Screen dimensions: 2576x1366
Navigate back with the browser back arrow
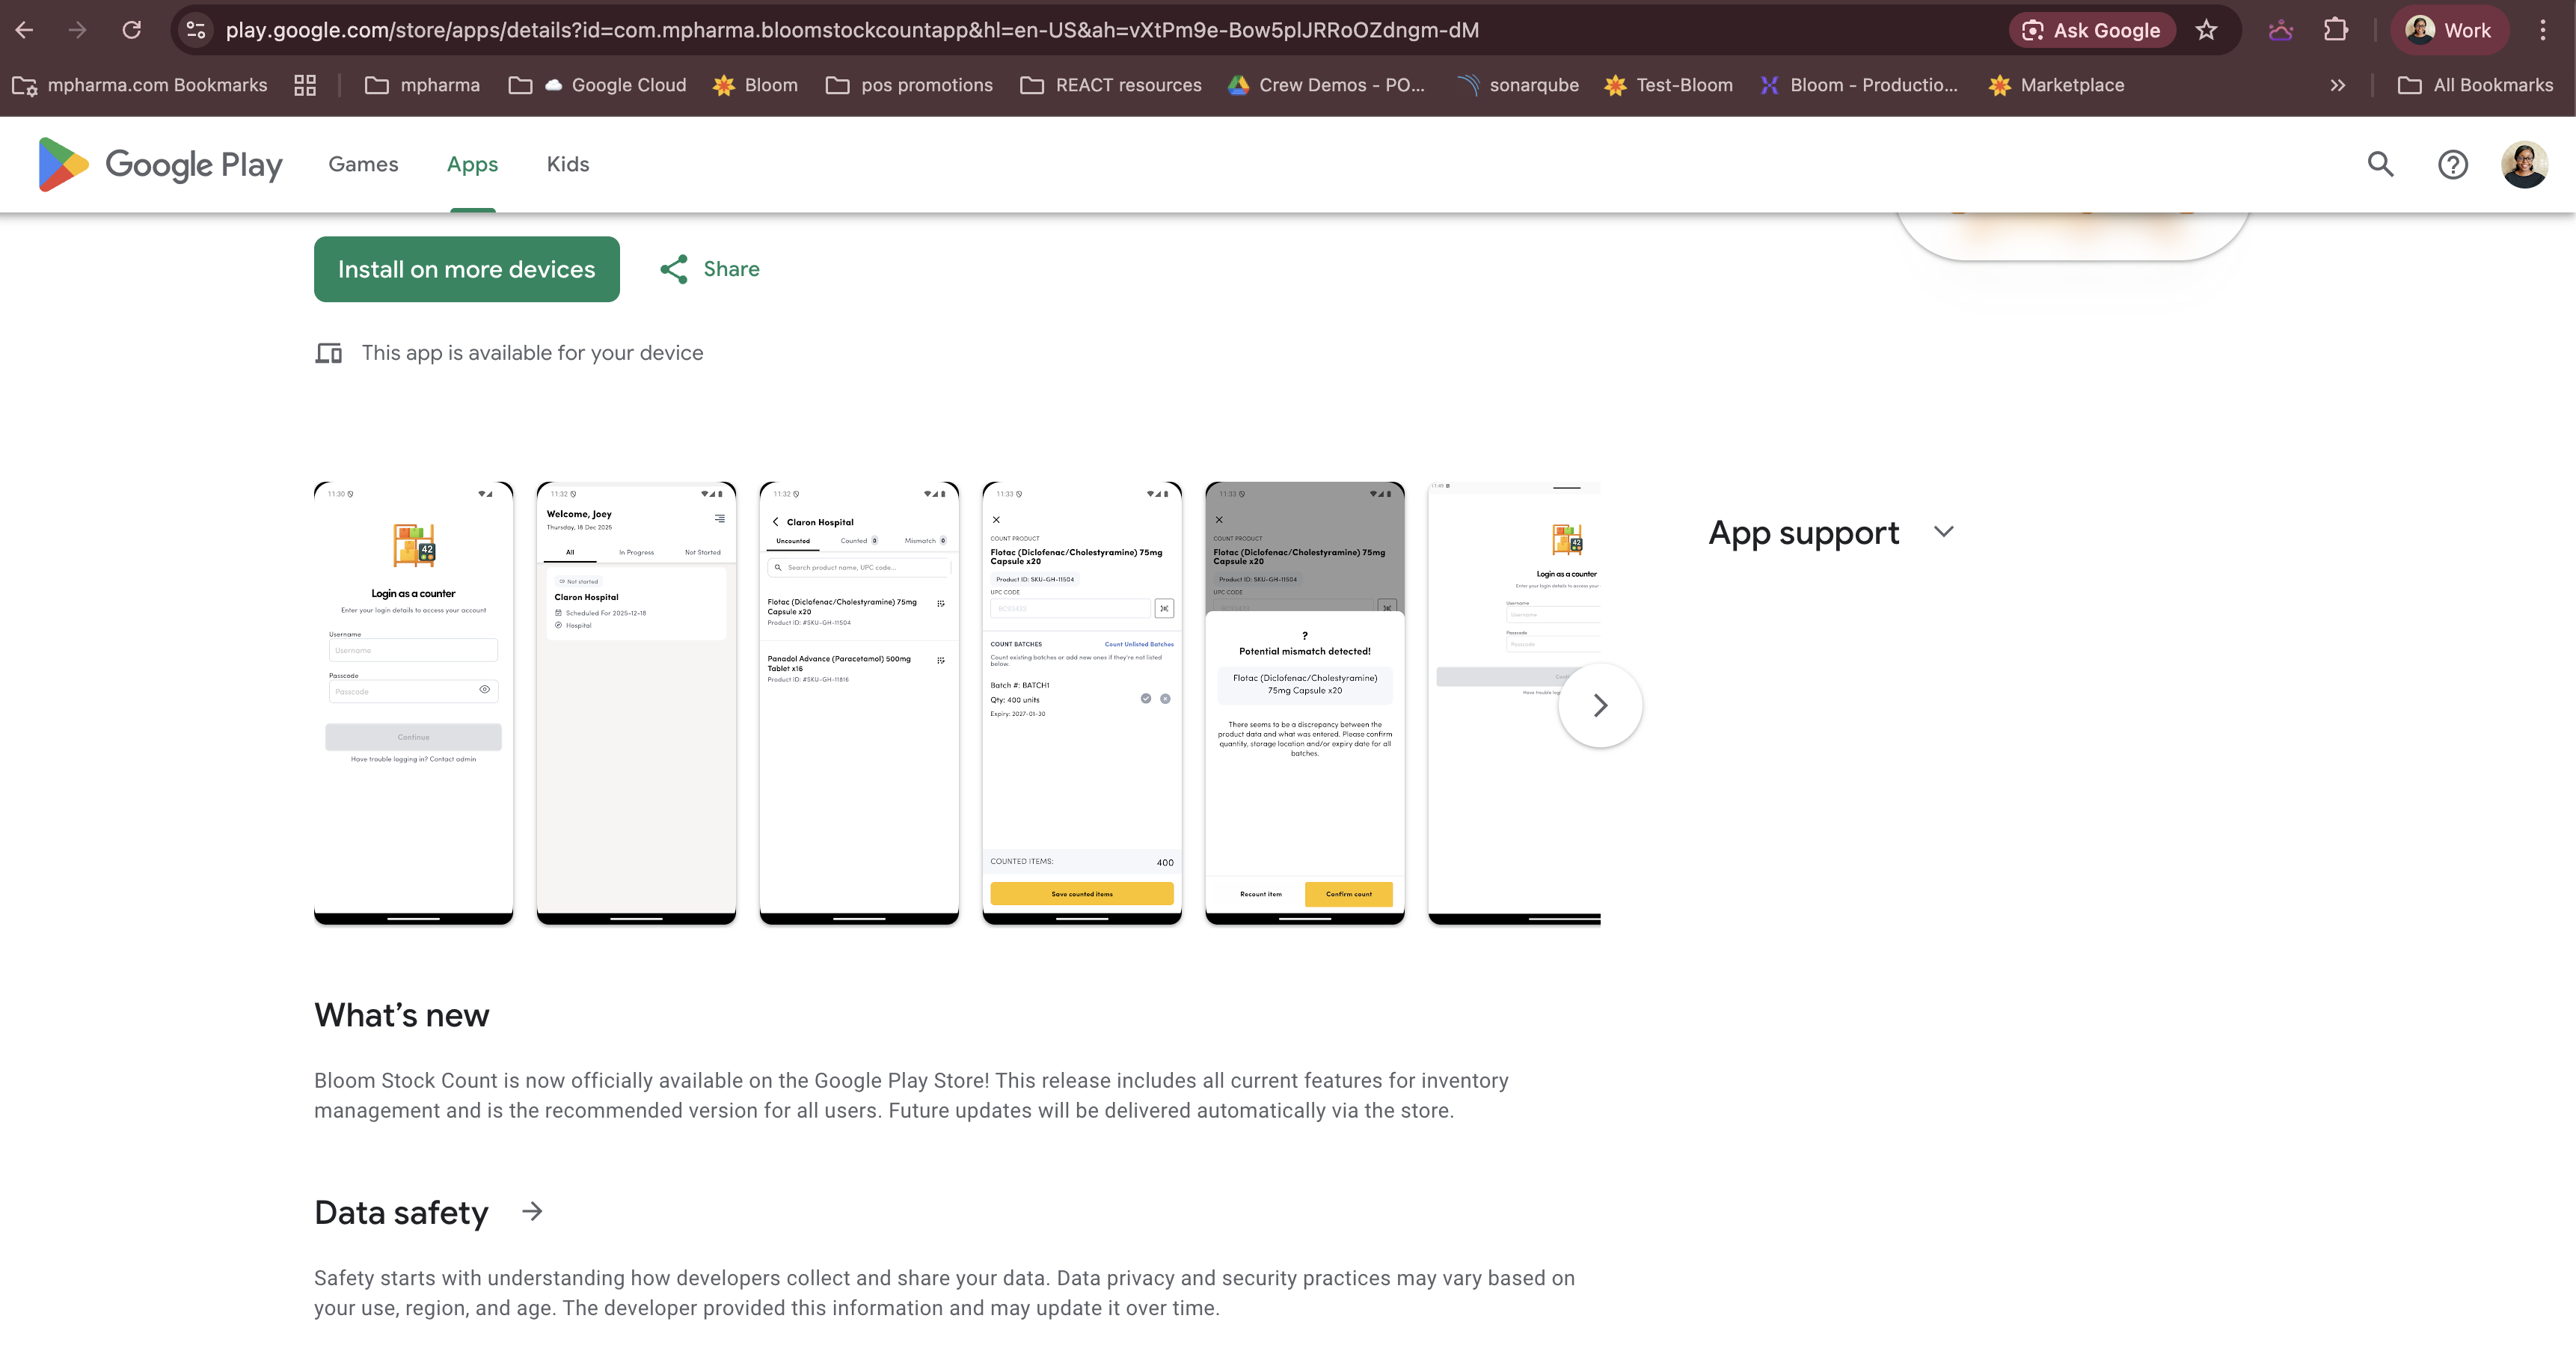coord(24,30)
